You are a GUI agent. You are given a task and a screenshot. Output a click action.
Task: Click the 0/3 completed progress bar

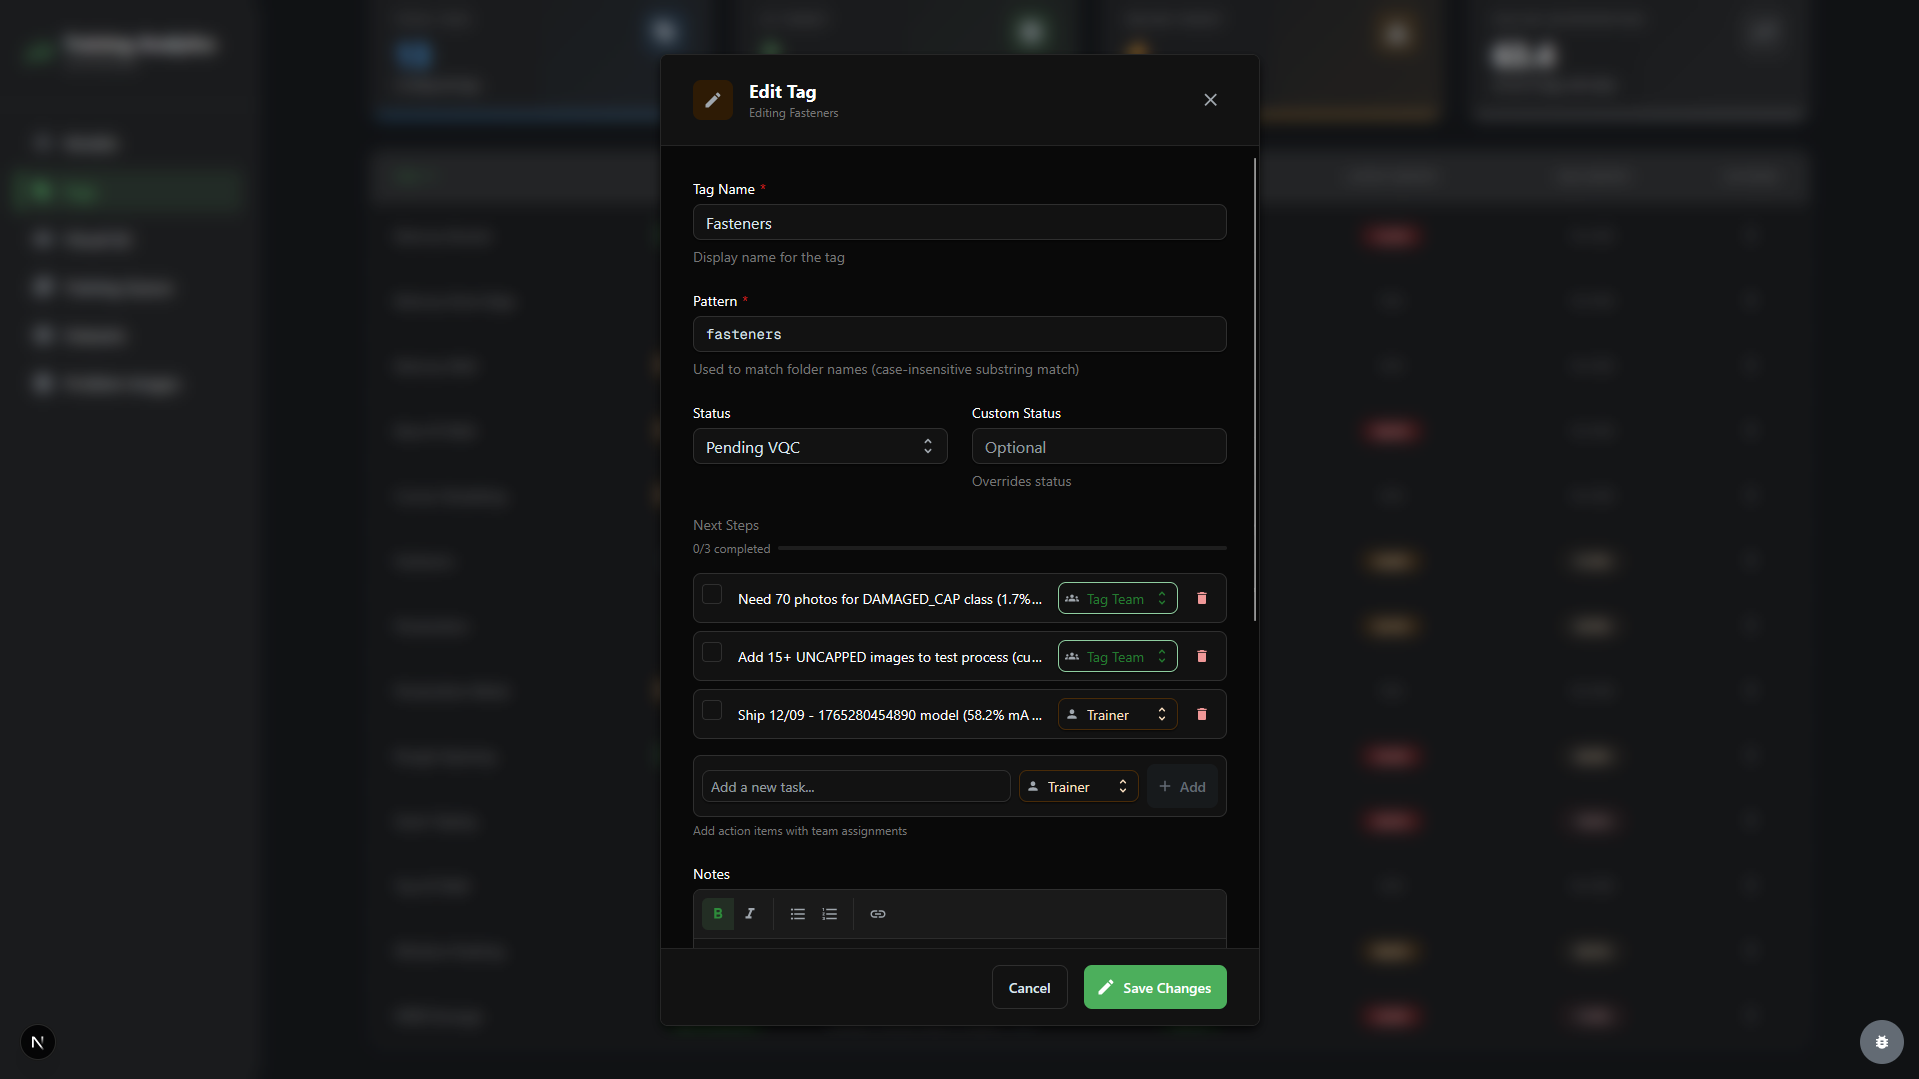[1002, 548]
